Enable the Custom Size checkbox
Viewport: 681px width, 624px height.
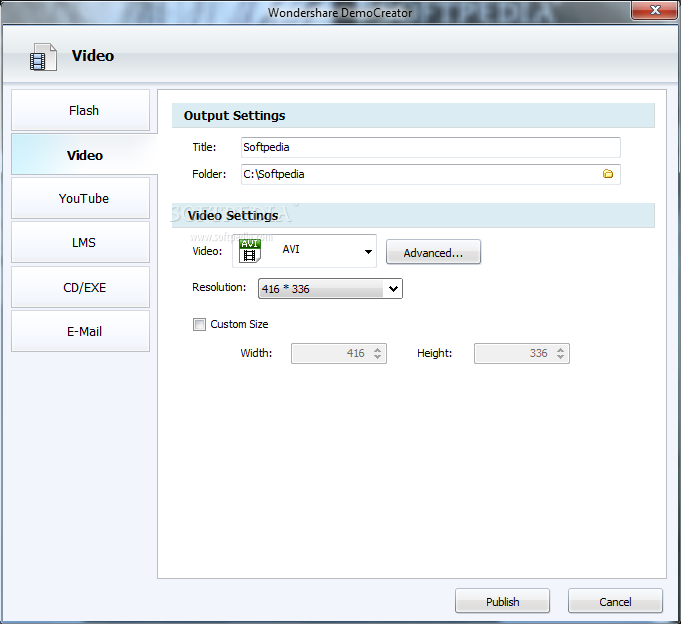[x=199, y=324]
